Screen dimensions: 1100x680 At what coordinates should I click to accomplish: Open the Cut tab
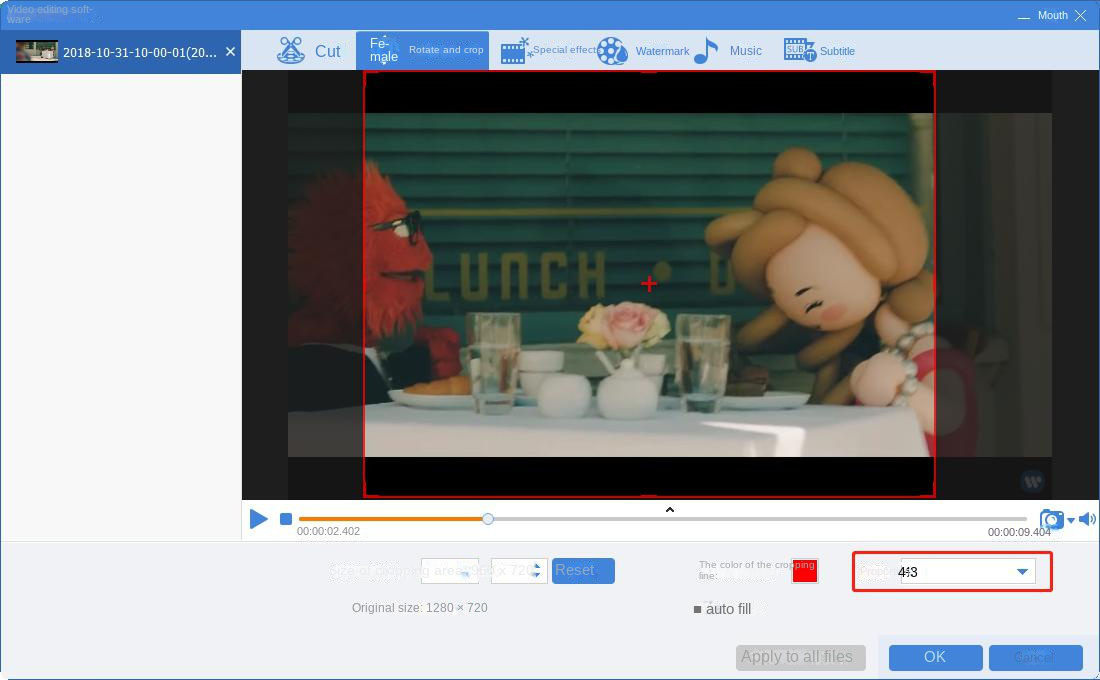coord(309,51)
